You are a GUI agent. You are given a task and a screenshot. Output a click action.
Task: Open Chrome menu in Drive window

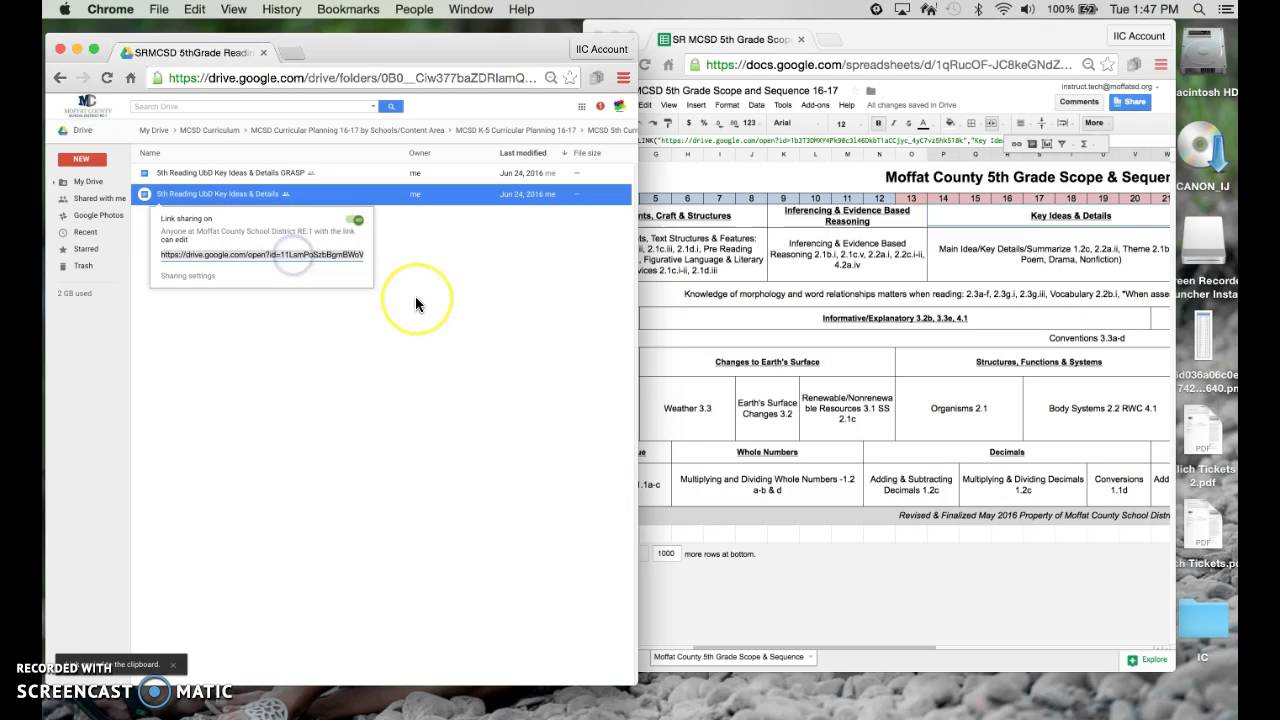[623, 77]
